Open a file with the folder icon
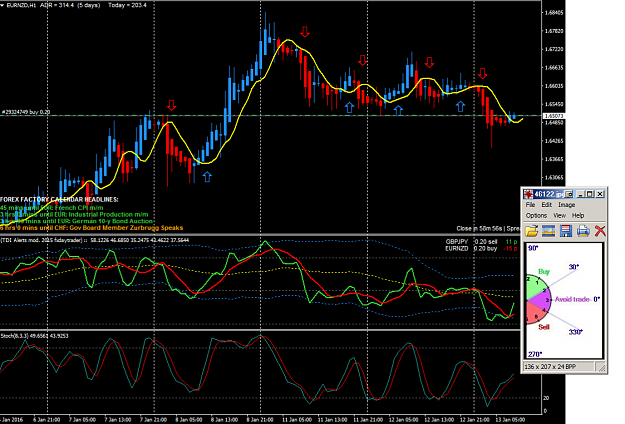The height and width of the screenshot is (424, 625). pyautogui.click(x=531, y=231)
